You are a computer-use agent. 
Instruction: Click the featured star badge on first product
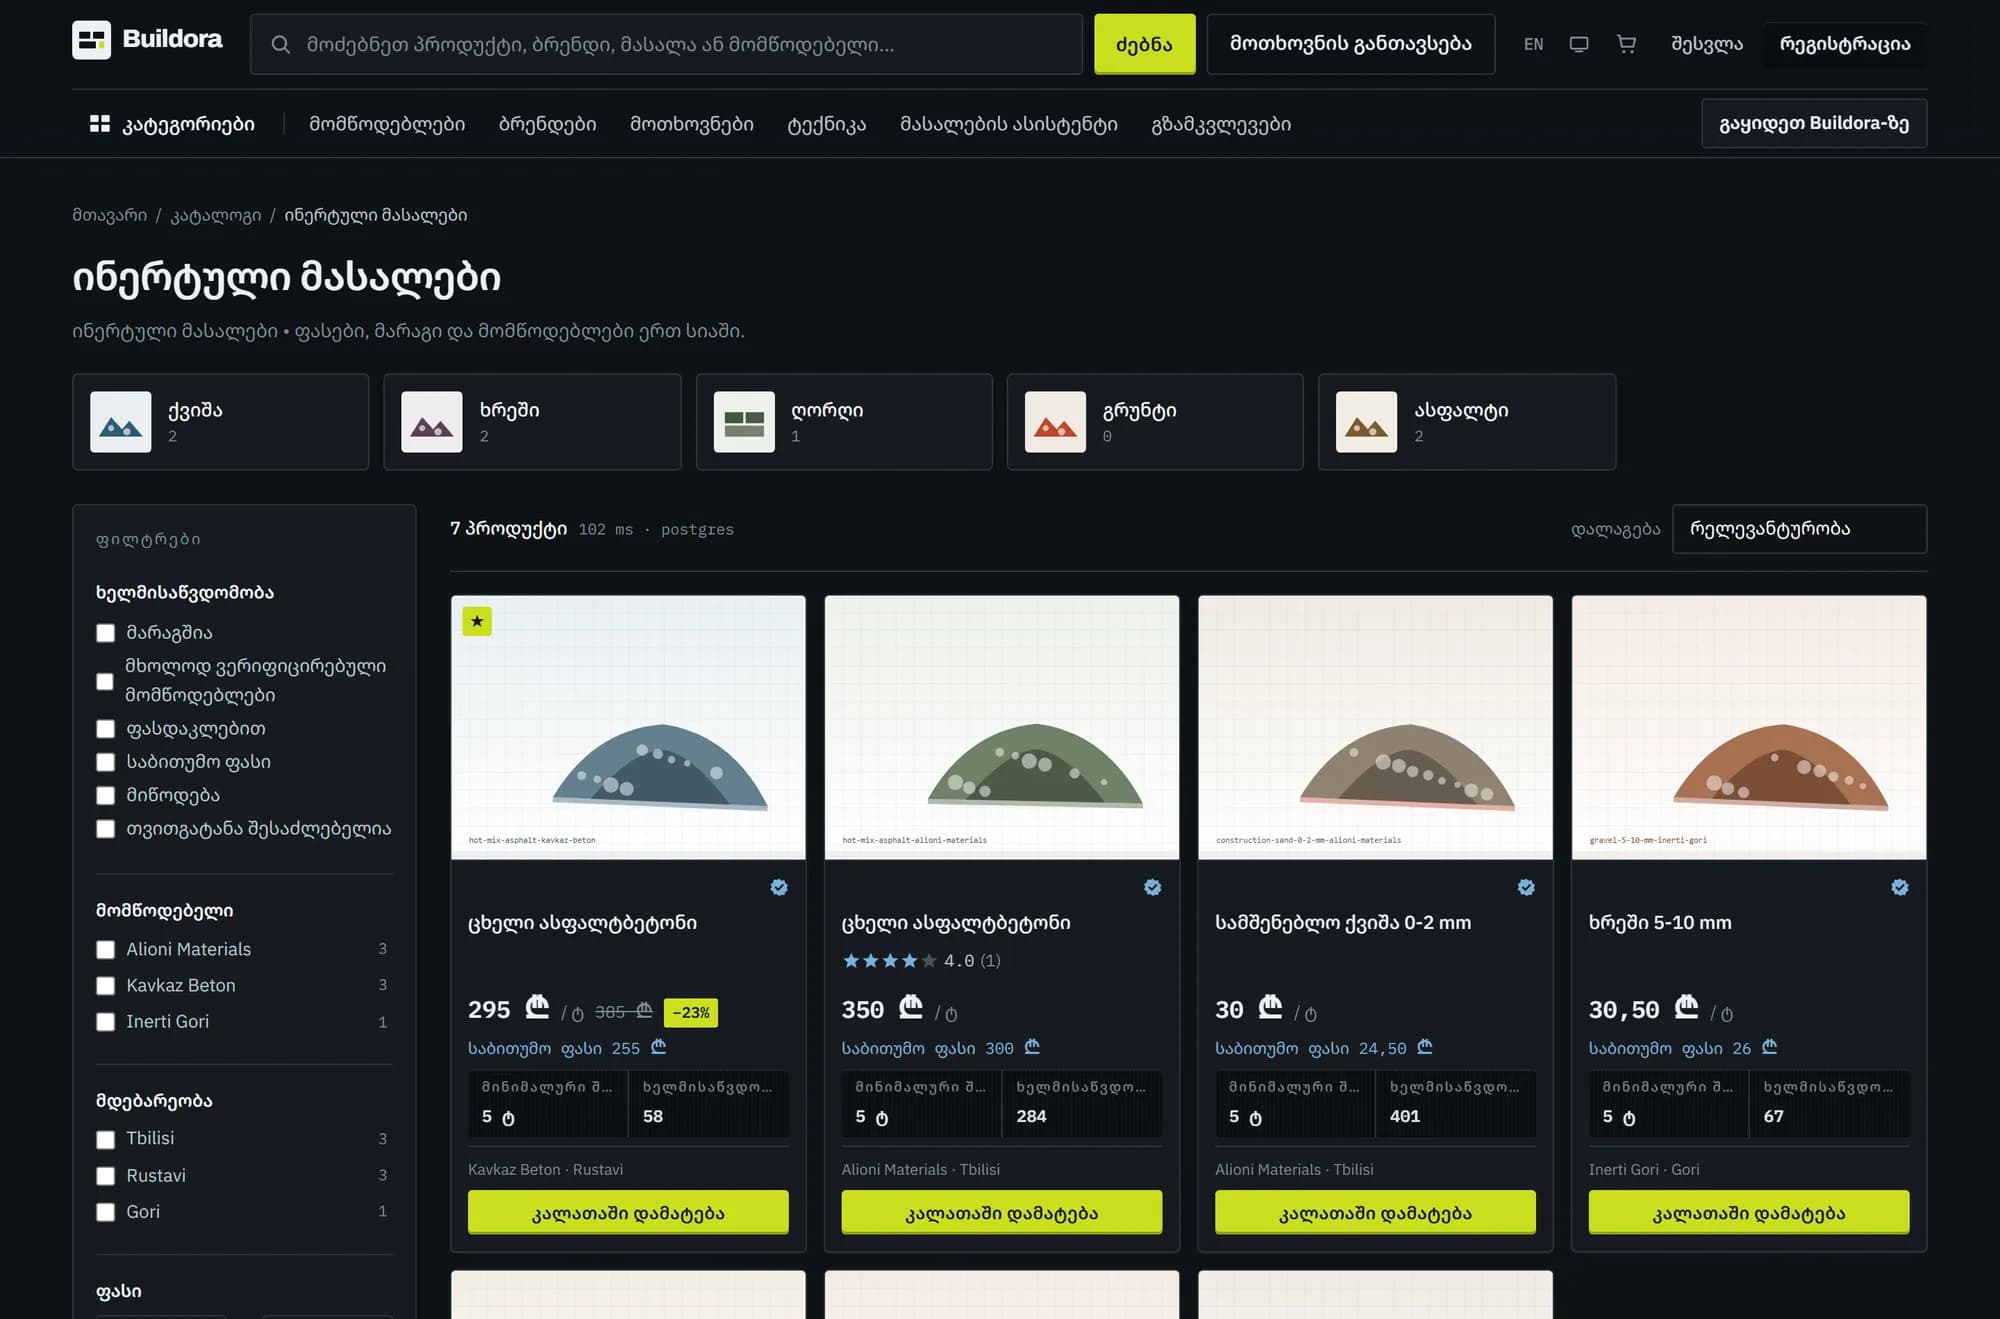(477, 622)
